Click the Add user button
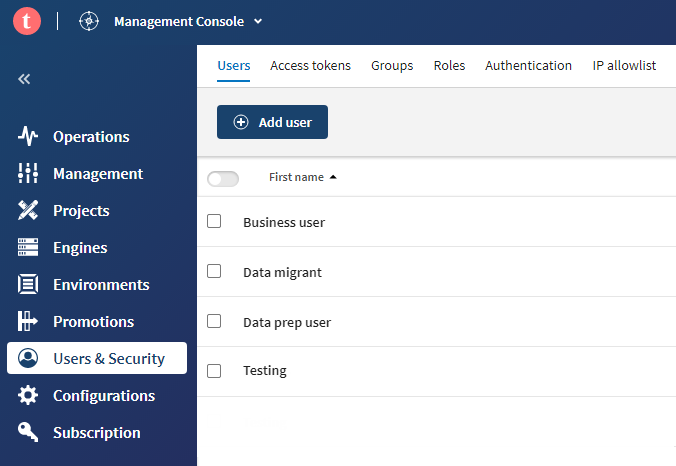This screenshot has height=466, width=676. point(272,122)
